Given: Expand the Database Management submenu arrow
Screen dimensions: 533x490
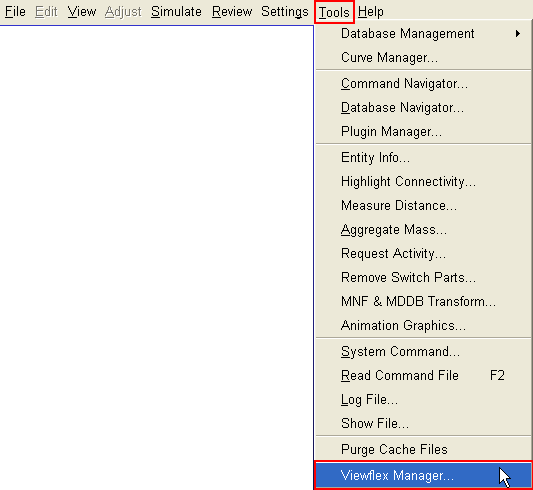Looking at the screenshot, I should click(517, 34).
